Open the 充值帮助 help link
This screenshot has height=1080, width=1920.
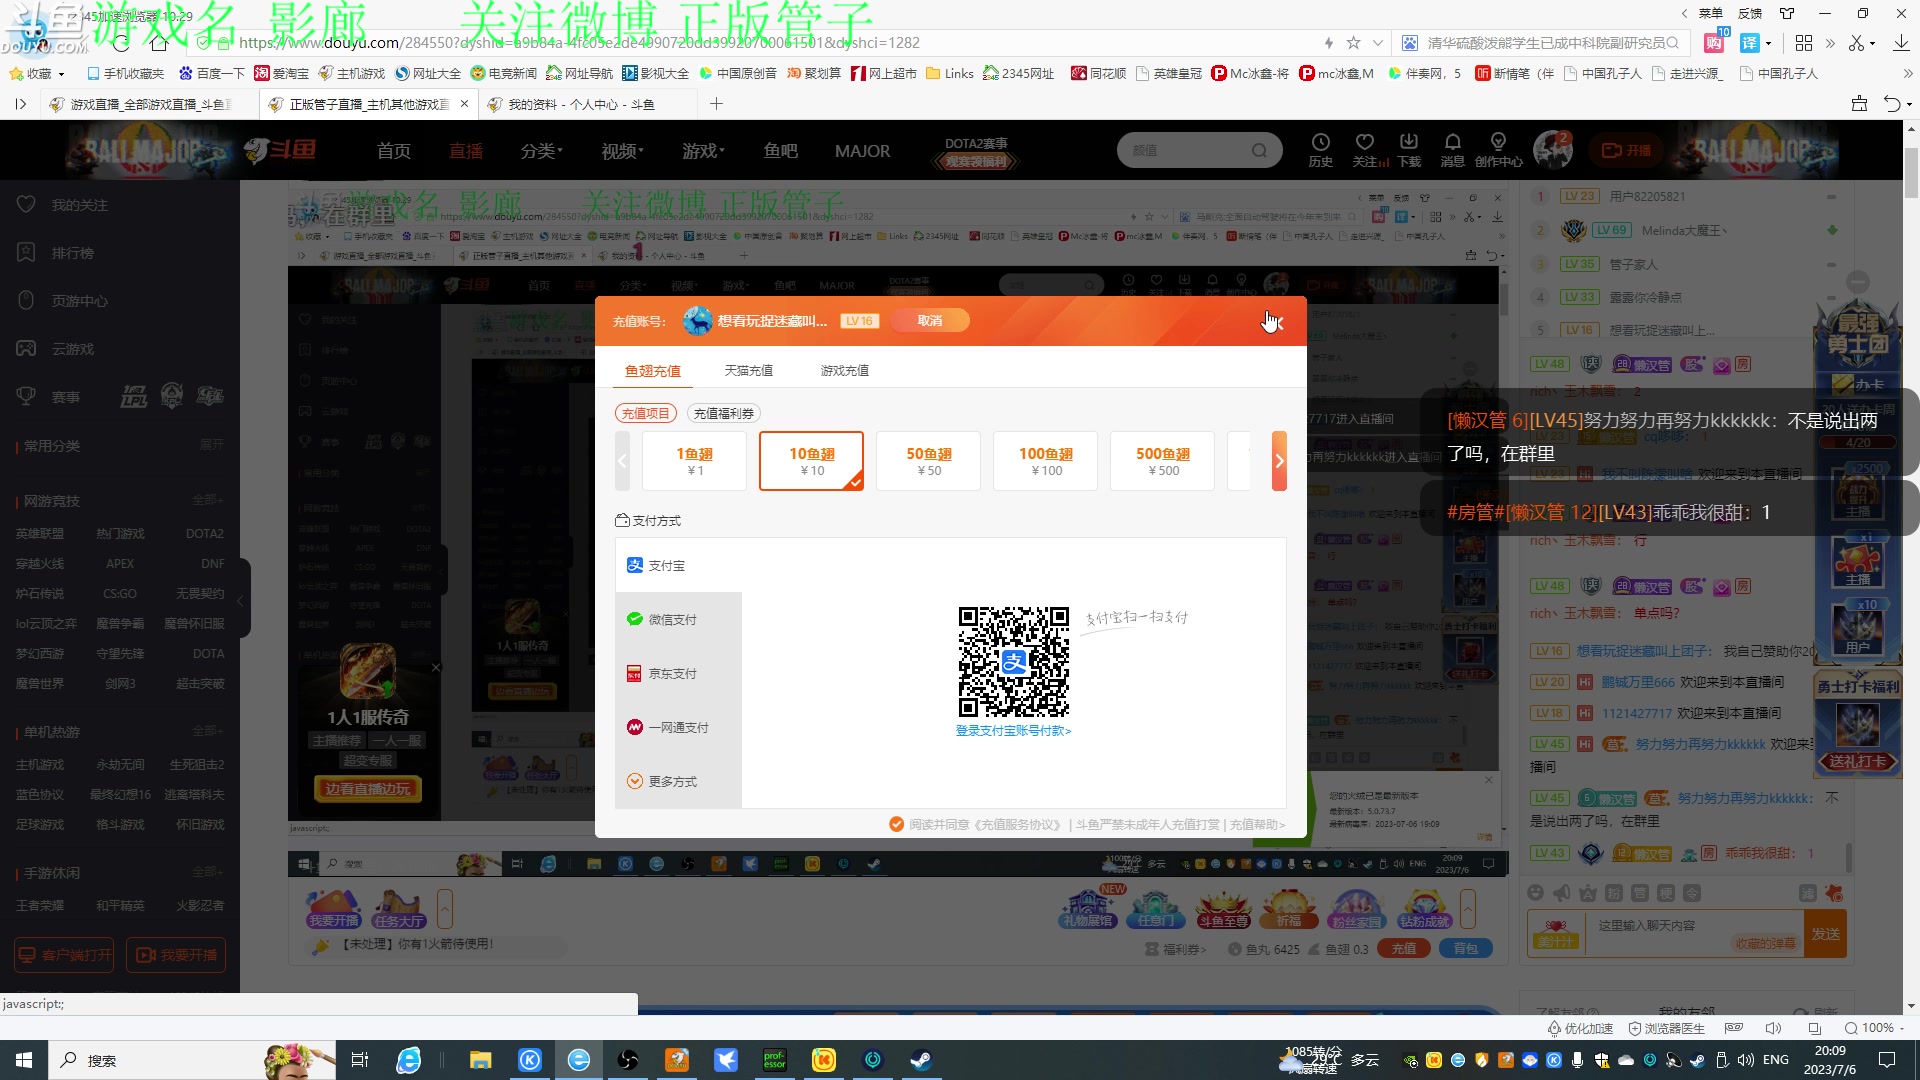[x=1257, y=825]
